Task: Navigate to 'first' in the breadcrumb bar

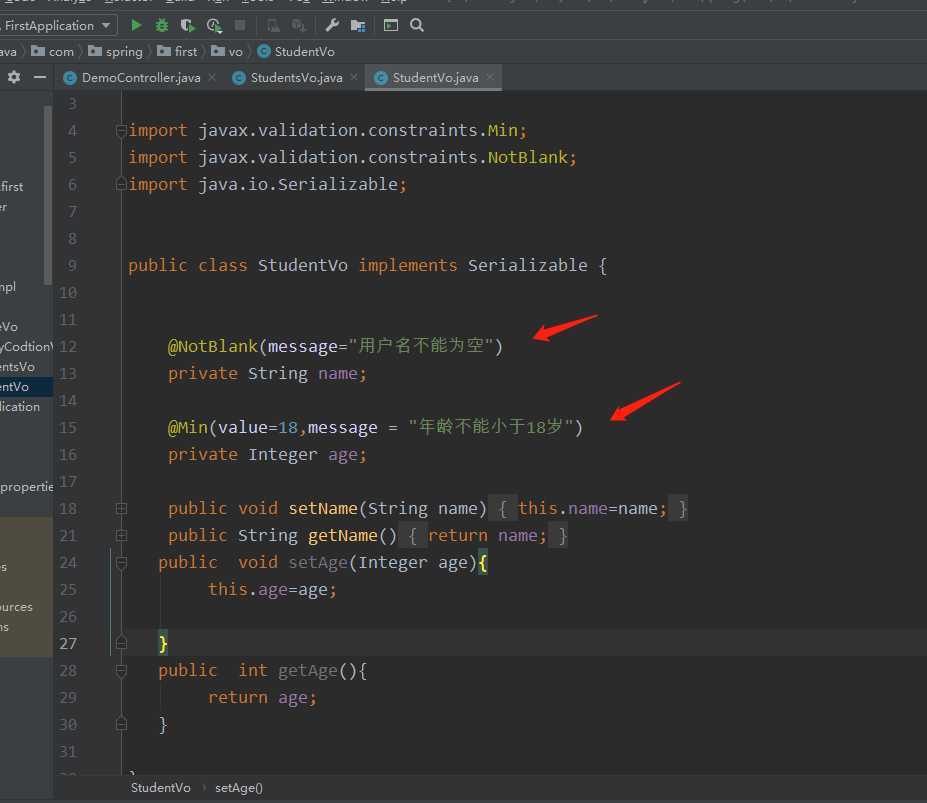Action: [x=186, y=51]
